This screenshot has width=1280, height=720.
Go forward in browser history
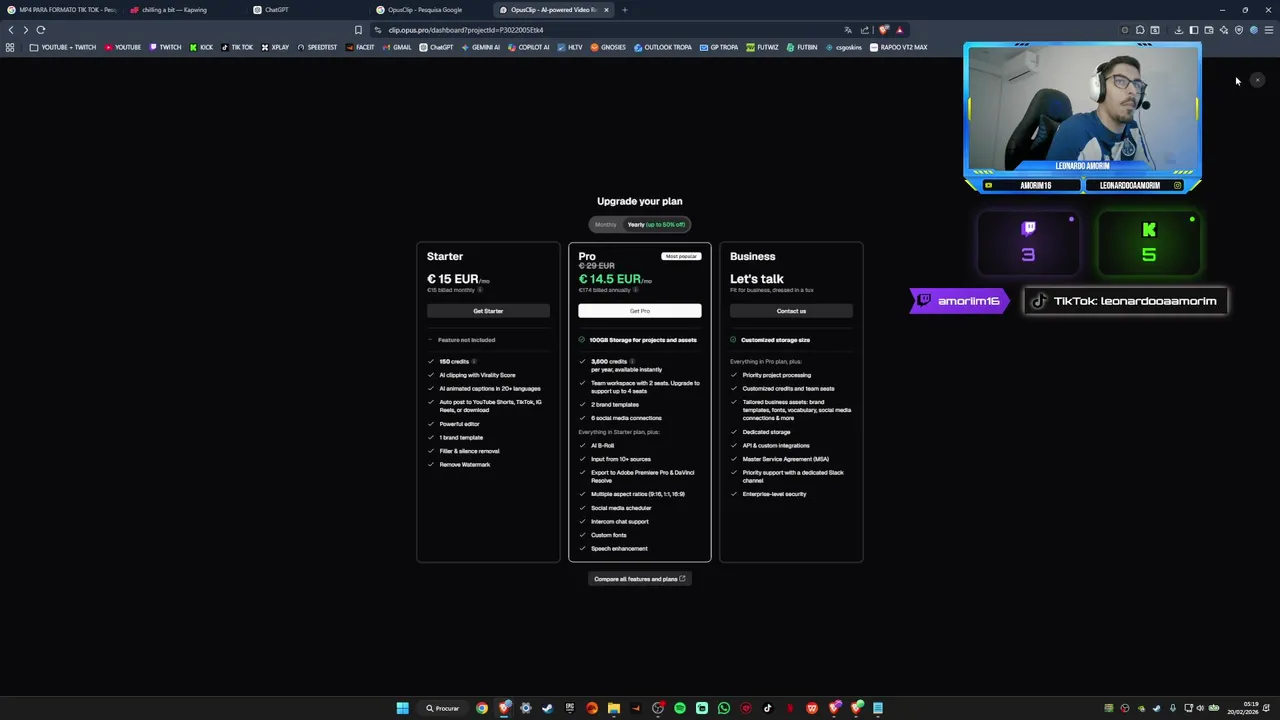[26, 30]
